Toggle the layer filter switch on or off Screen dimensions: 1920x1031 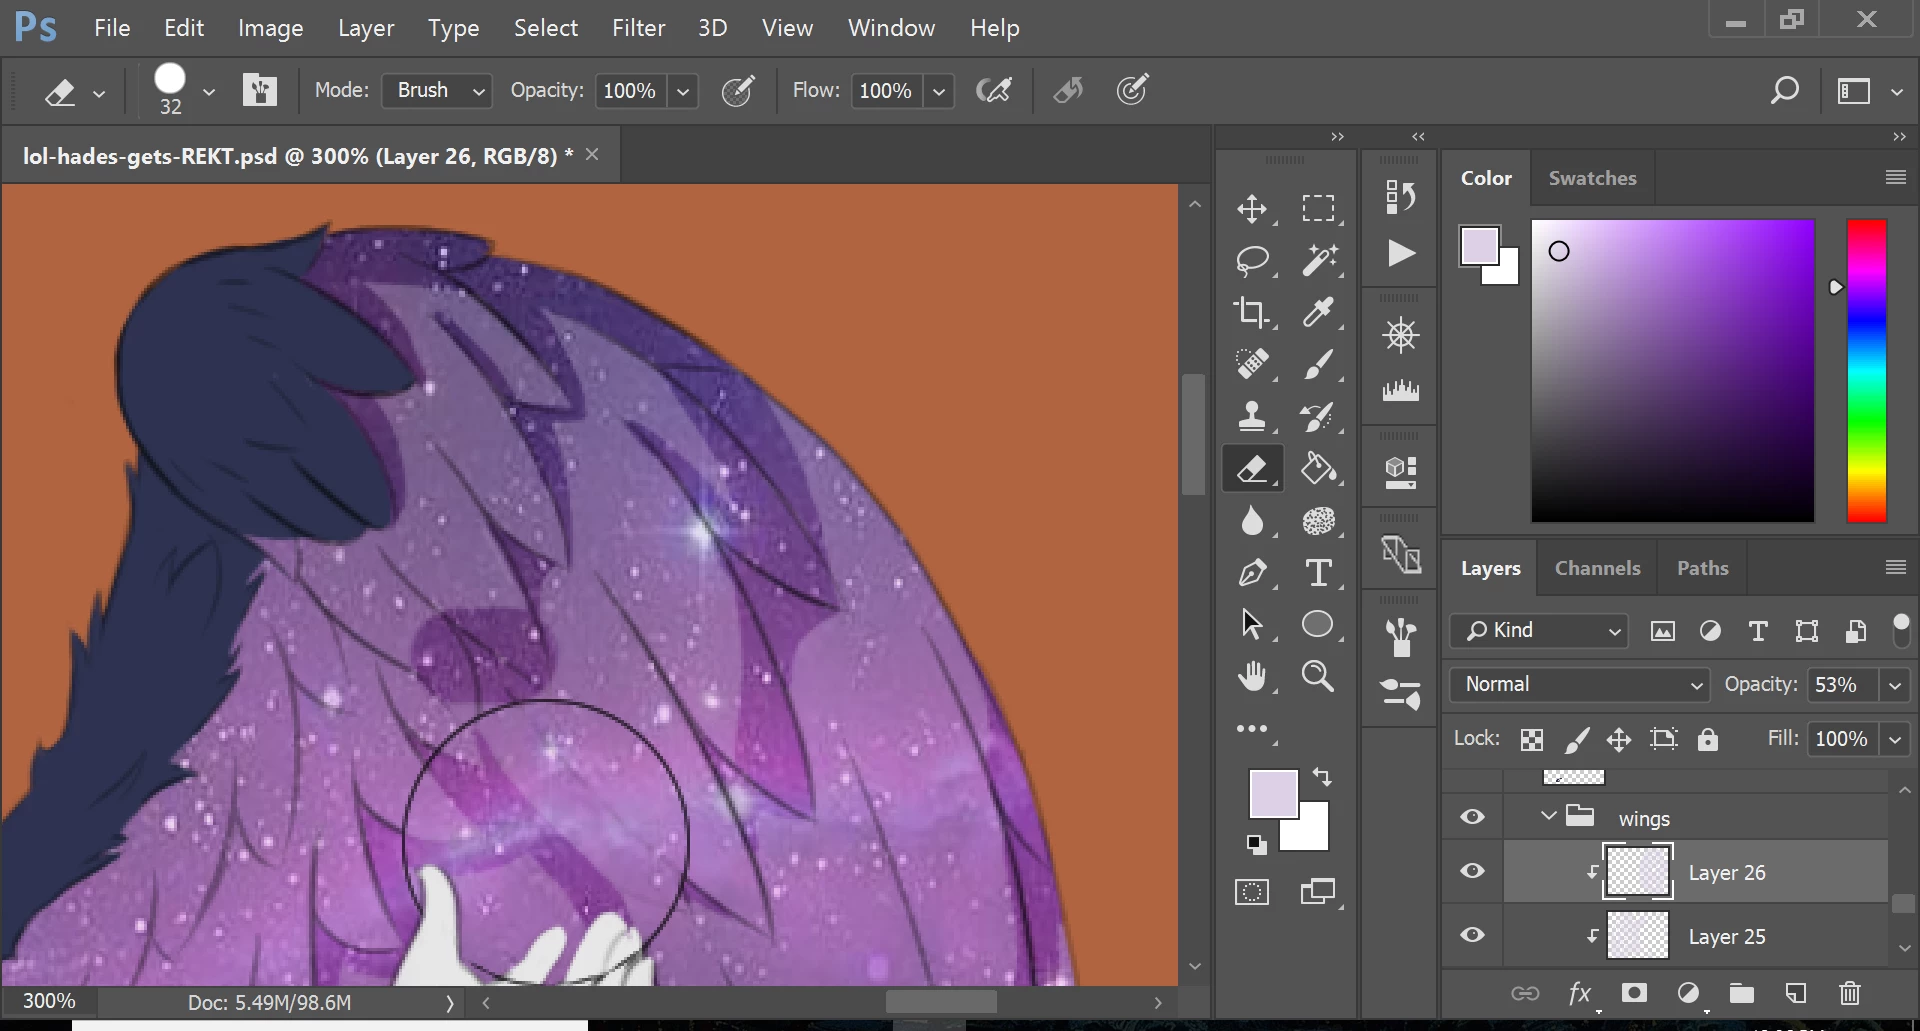click(1901, 630)
